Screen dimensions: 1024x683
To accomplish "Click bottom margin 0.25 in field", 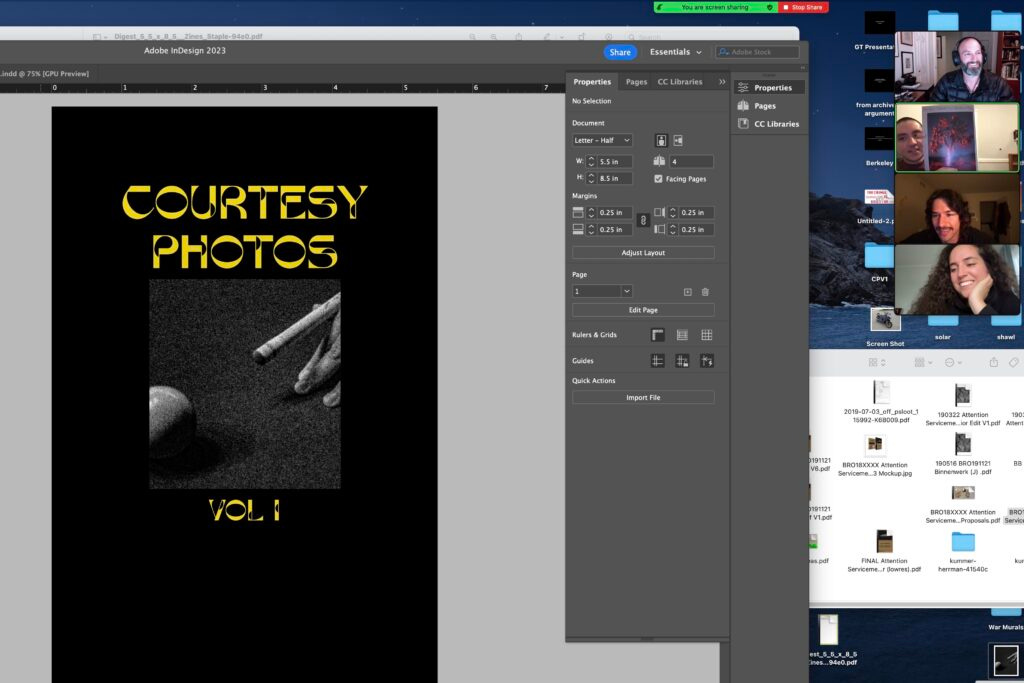I will click(615, 229).
